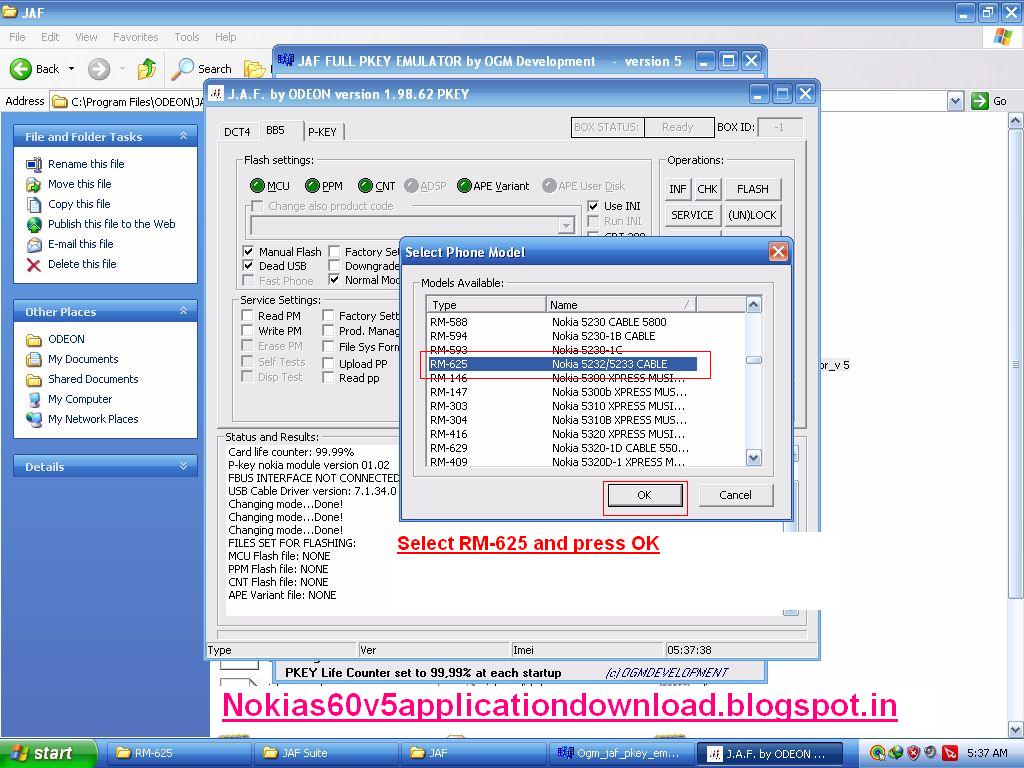
Task: Switch to Ogm_jaf_pkey_em taskbar window
Action: point(620,753)
